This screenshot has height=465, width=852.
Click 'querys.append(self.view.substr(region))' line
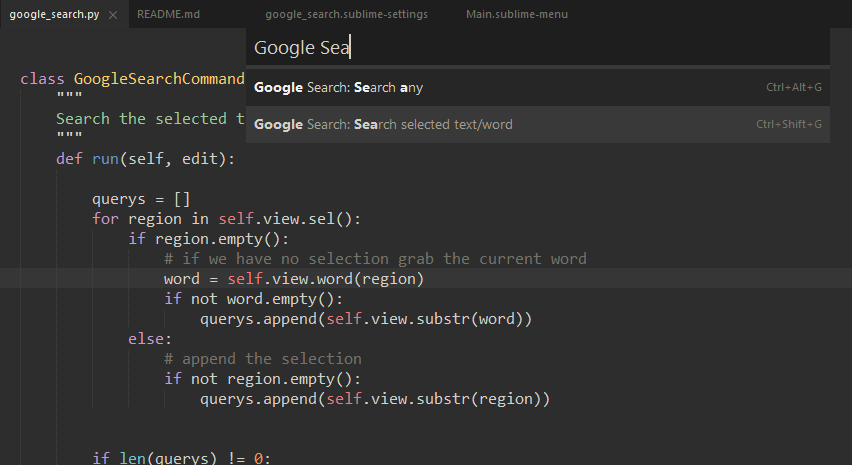point(375,399)
